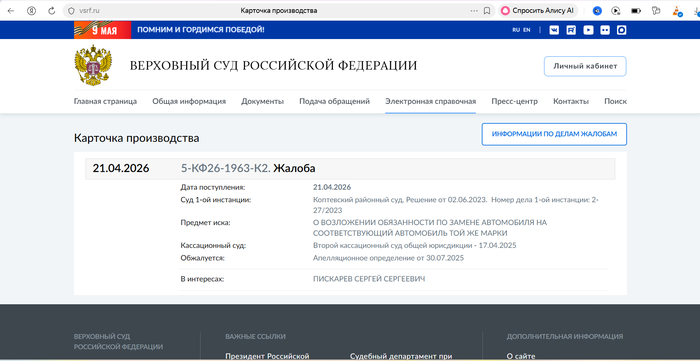The width and height of the screenshot is (700, 361).
Task: Click the 9 Мая ribbon banner
Action: point(102,30)
